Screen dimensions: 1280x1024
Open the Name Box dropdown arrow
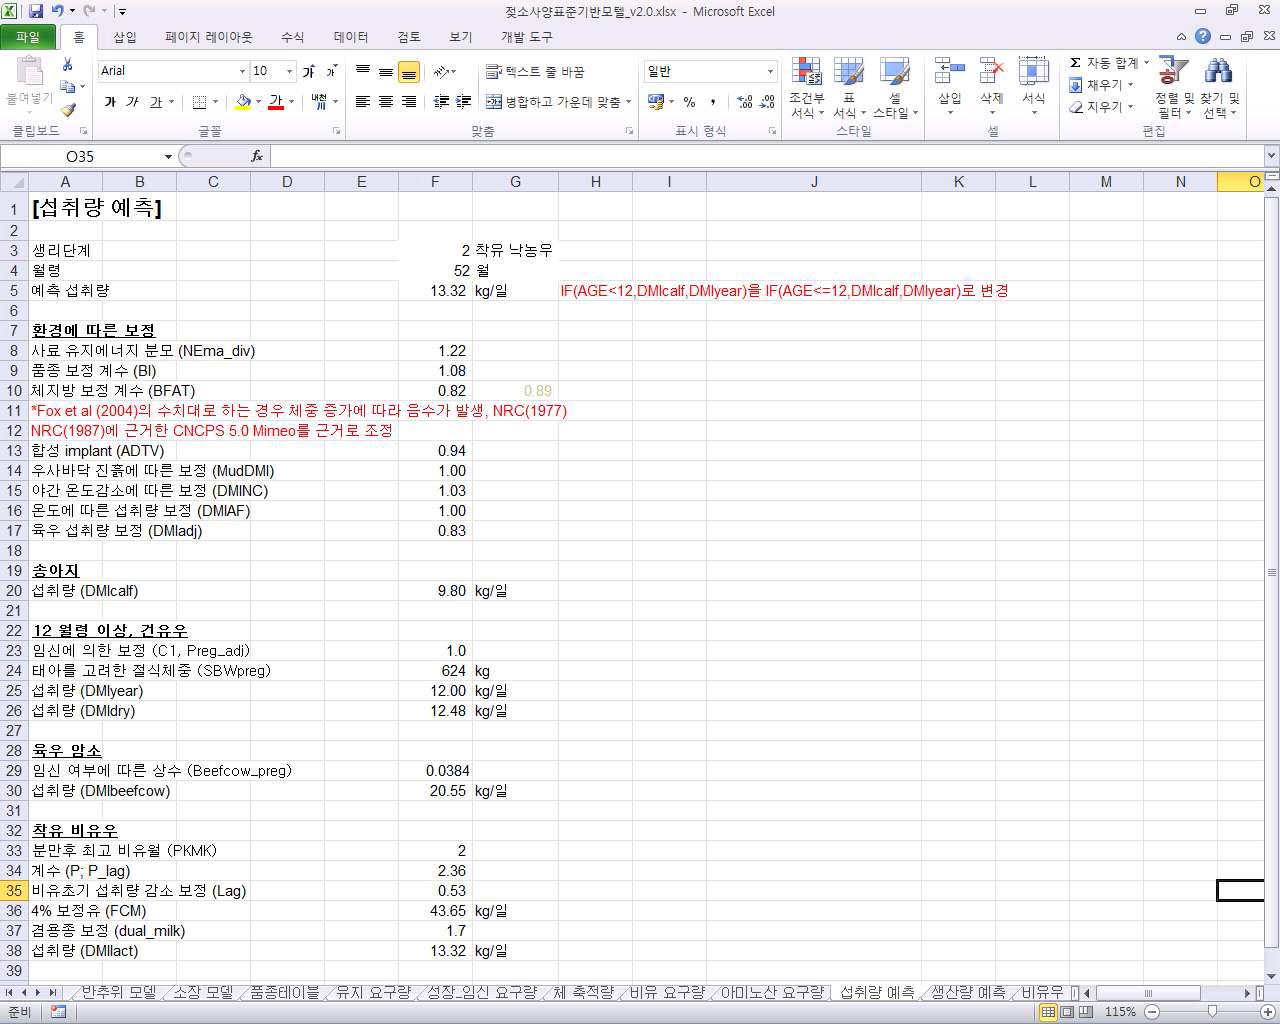(168, 157)
